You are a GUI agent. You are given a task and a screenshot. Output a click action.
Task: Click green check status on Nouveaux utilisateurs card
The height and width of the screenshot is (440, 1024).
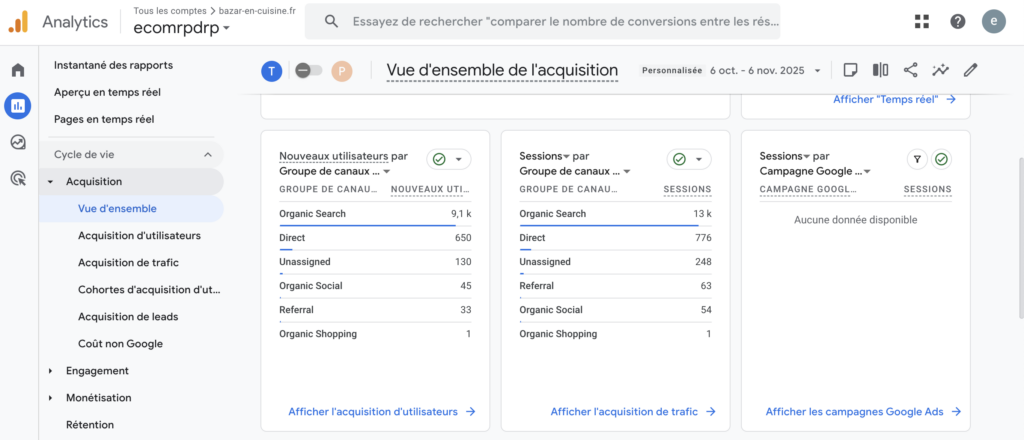(448, 159)
